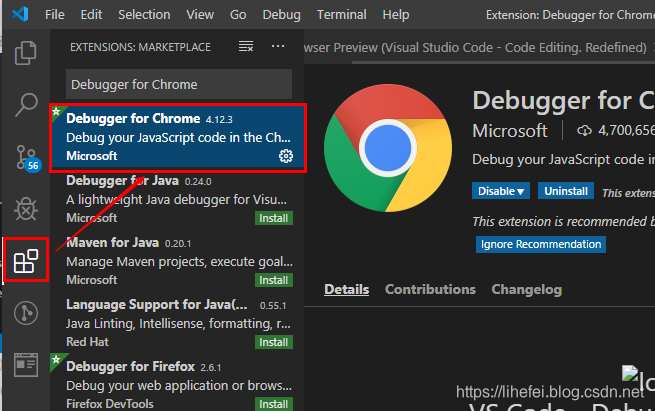Install Debugger for Java extension
655x411 pixels.
(x=274, y=218)
